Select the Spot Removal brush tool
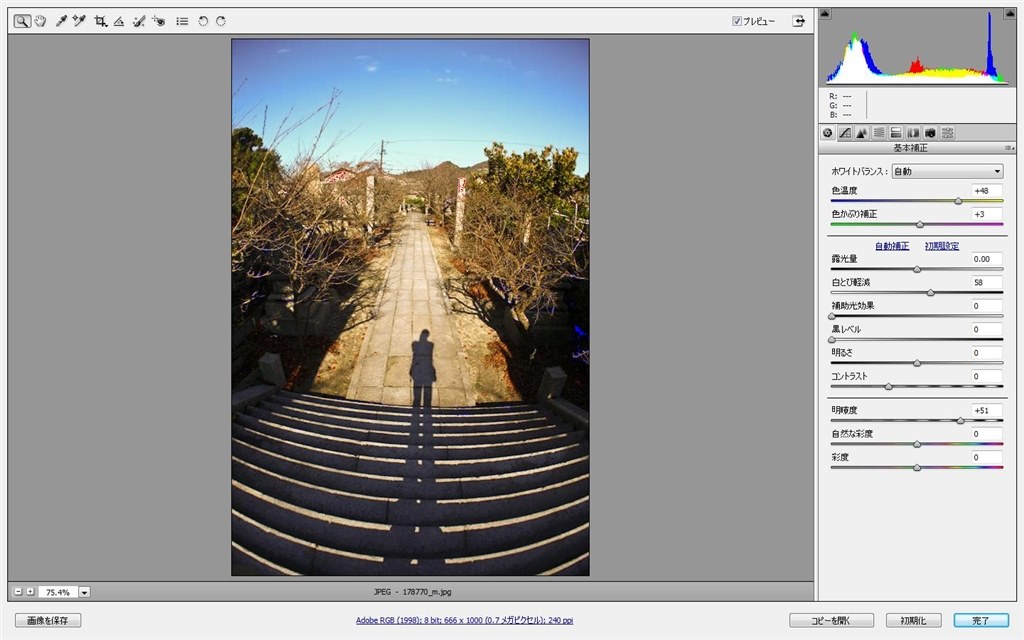The image size is (1024, 640). click(138, 21)
